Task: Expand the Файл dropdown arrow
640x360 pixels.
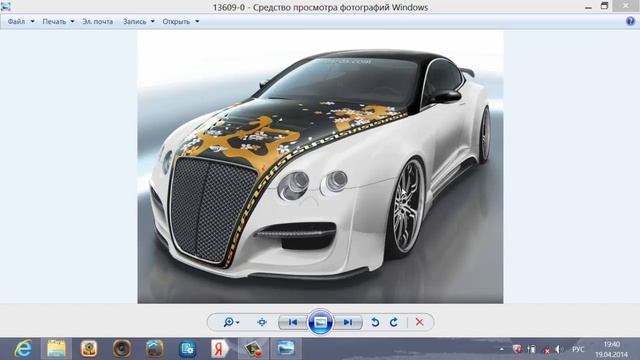Action: 32,22
